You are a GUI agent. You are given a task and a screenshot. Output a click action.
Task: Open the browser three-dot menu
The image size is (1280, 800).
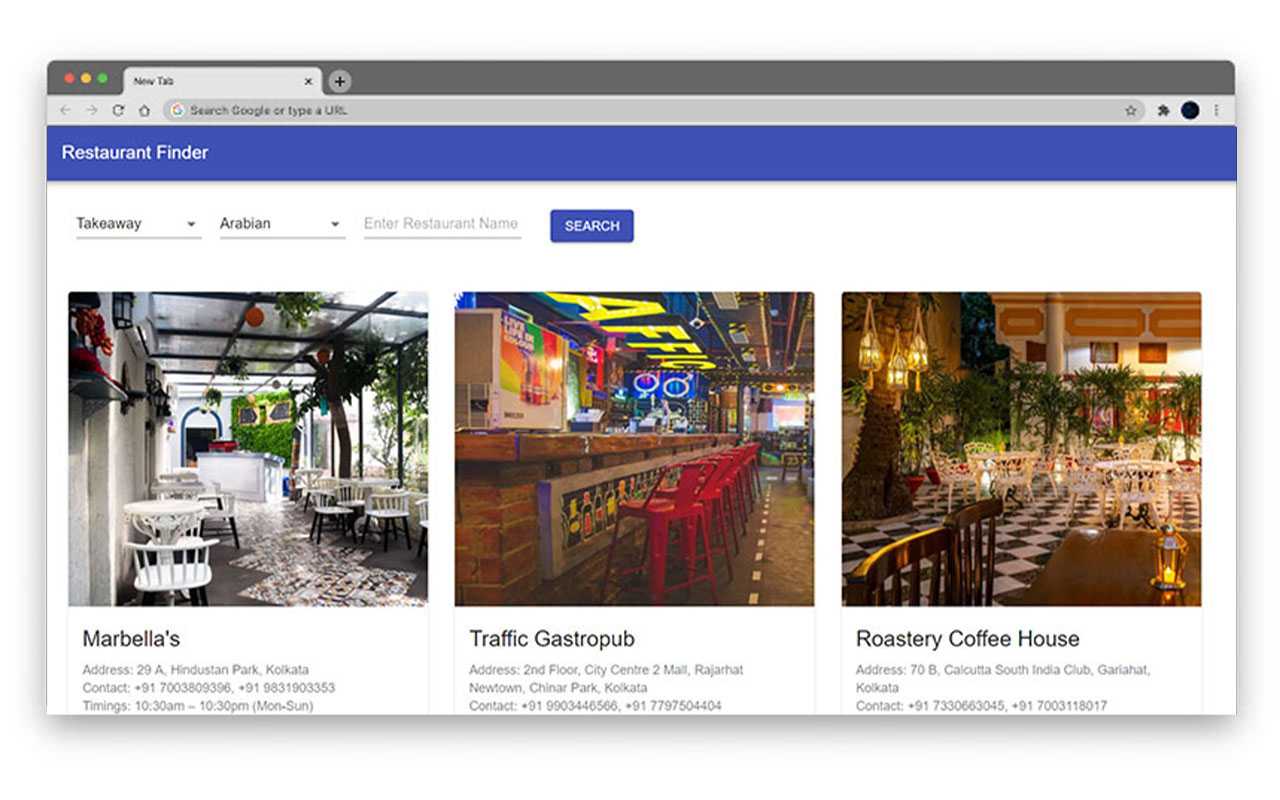coord(1216,111)
